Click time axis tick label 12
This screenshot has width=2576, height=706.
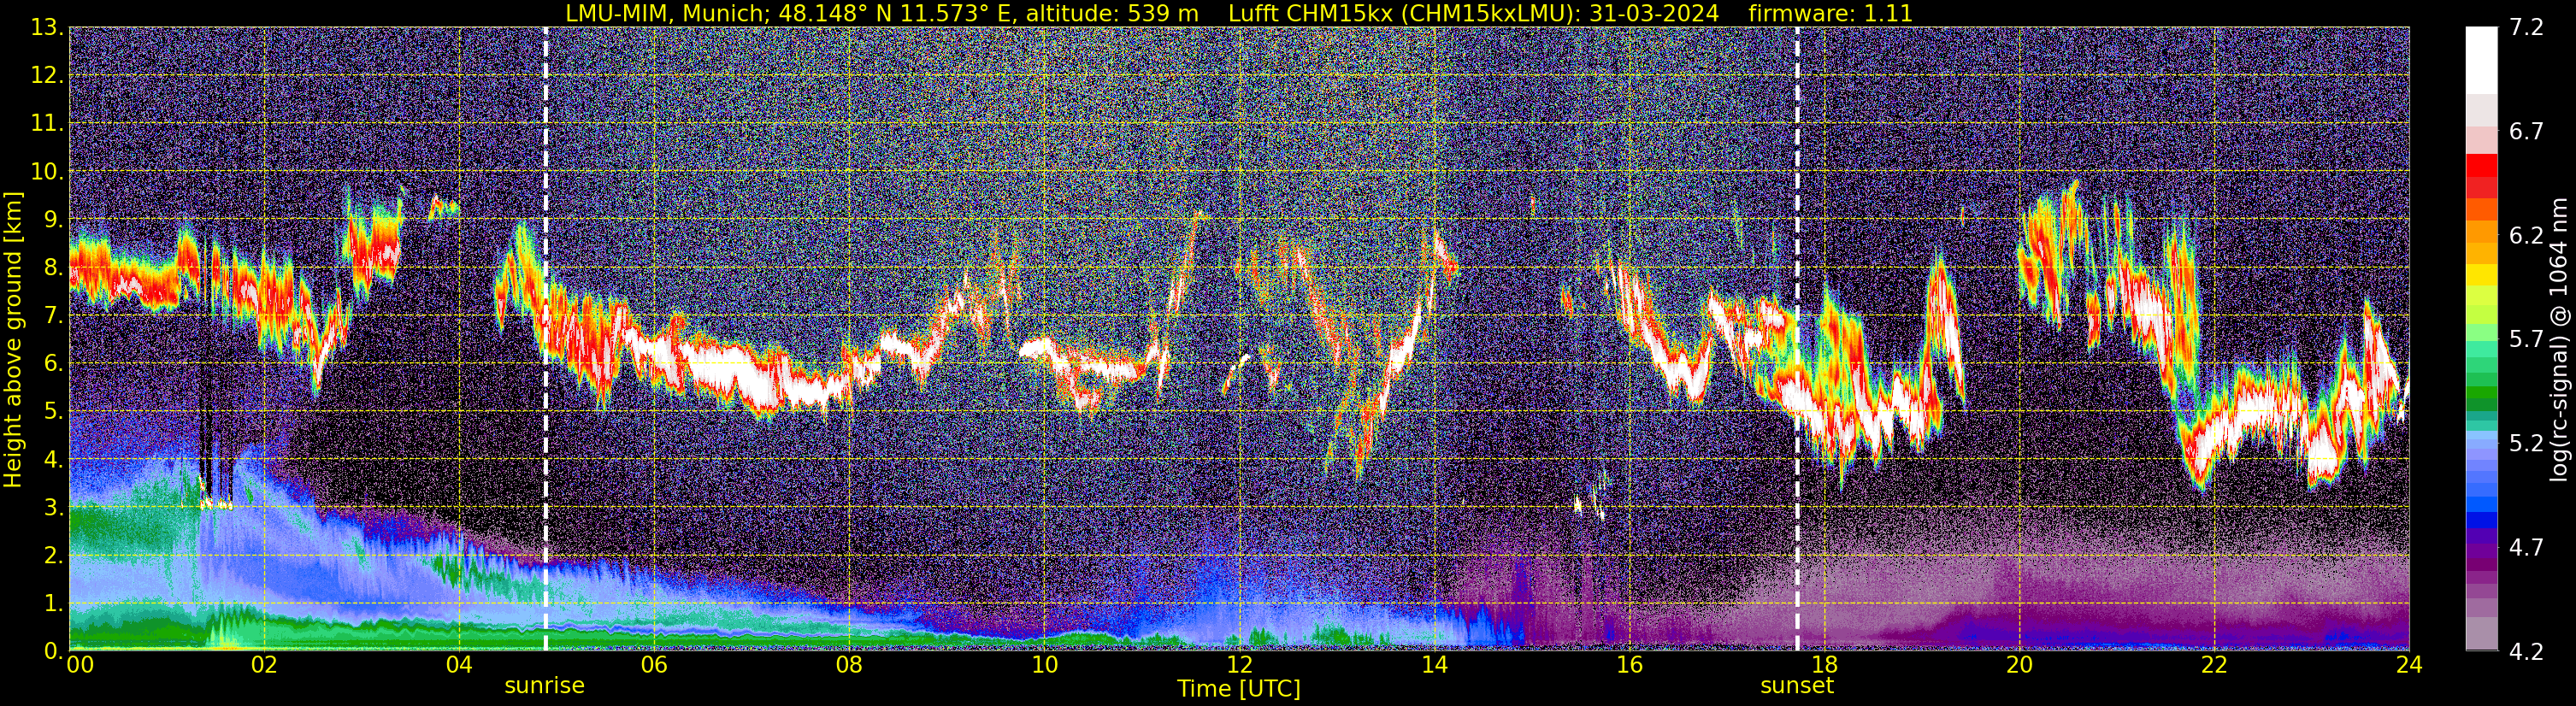(x=1239, y=665)
